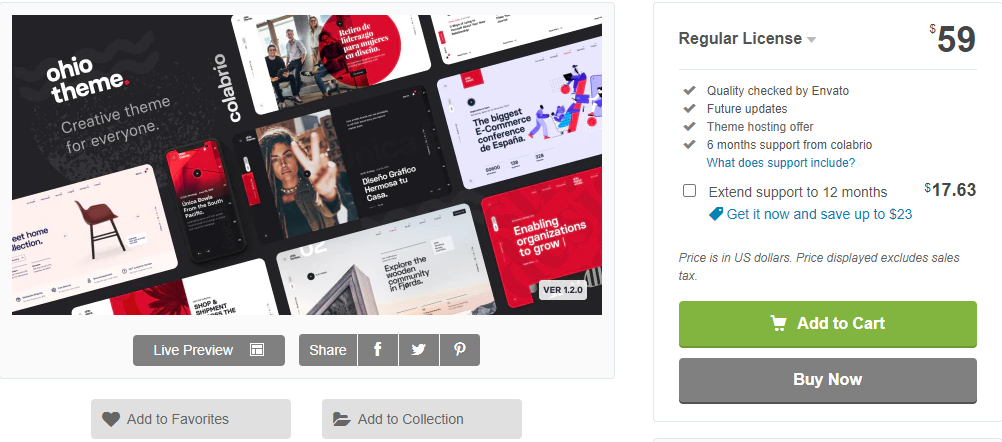
Task: Click the layout icon on Live Preview button
Action: pyautogui.click(x=257, y=349)
